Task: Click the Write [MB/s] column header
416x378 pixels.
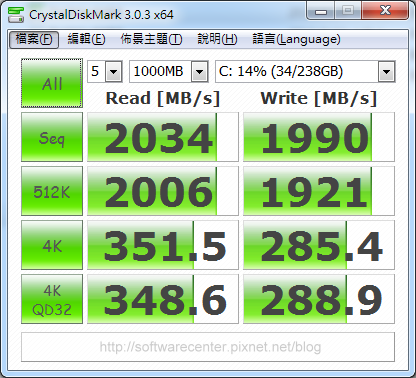Action: pos(319,98)
